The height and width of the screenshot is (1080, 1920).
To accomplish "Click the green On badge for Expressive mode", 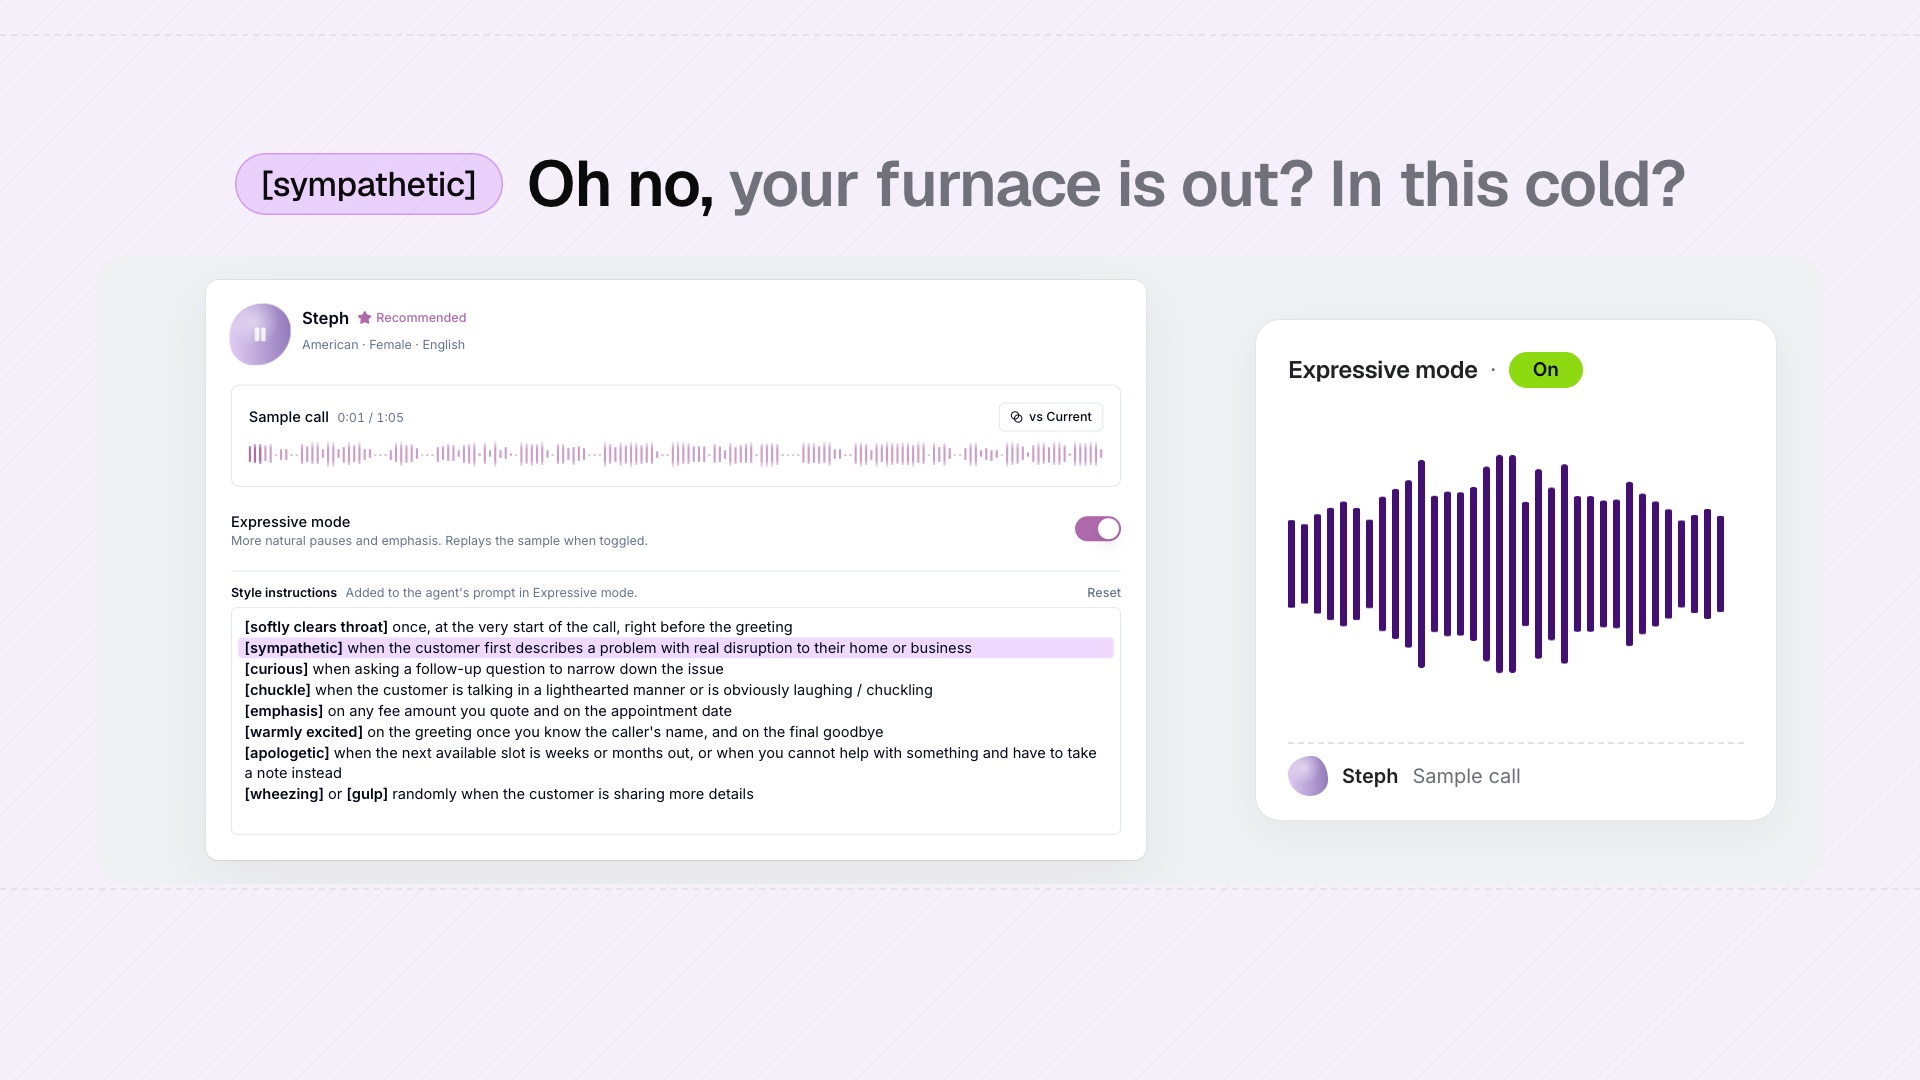I will coord(1545,370).
